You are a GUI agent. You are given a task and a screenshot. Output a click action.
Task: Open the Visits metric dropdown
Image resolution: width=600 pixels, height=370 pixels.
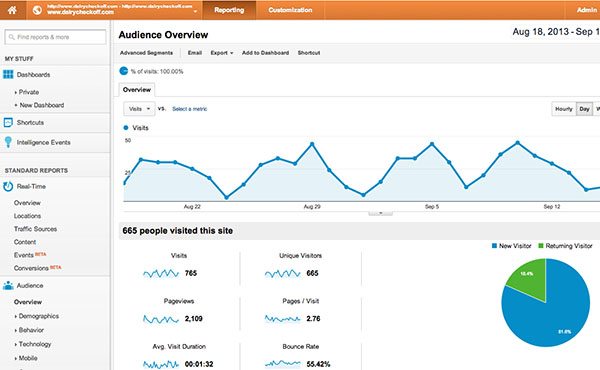coord(139,109)
